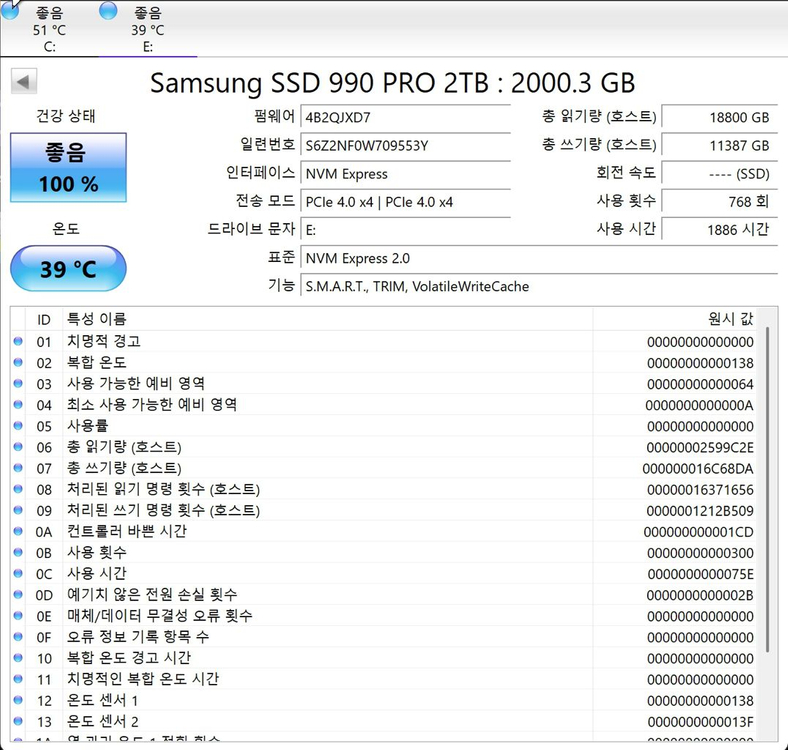Select the 컨트롤러 바쁜 시간 attribute name
788x750 pixels.
pos(127,531)
